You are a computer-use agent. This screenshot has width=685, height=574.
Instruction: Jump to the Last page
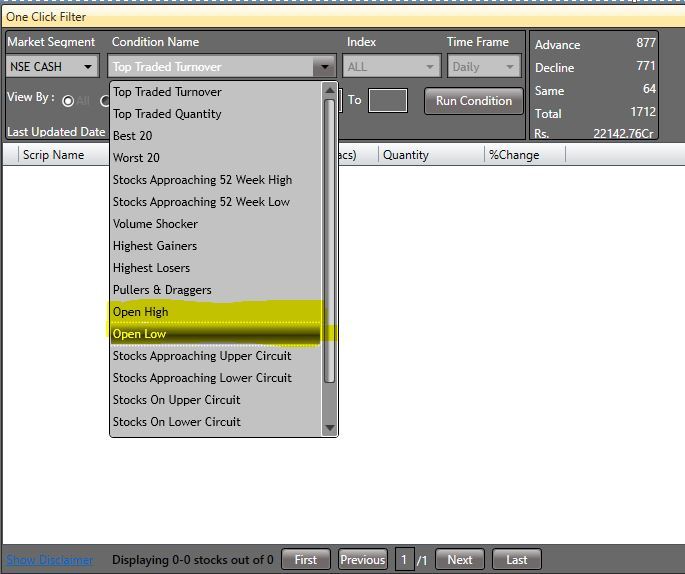click(516, 560)
